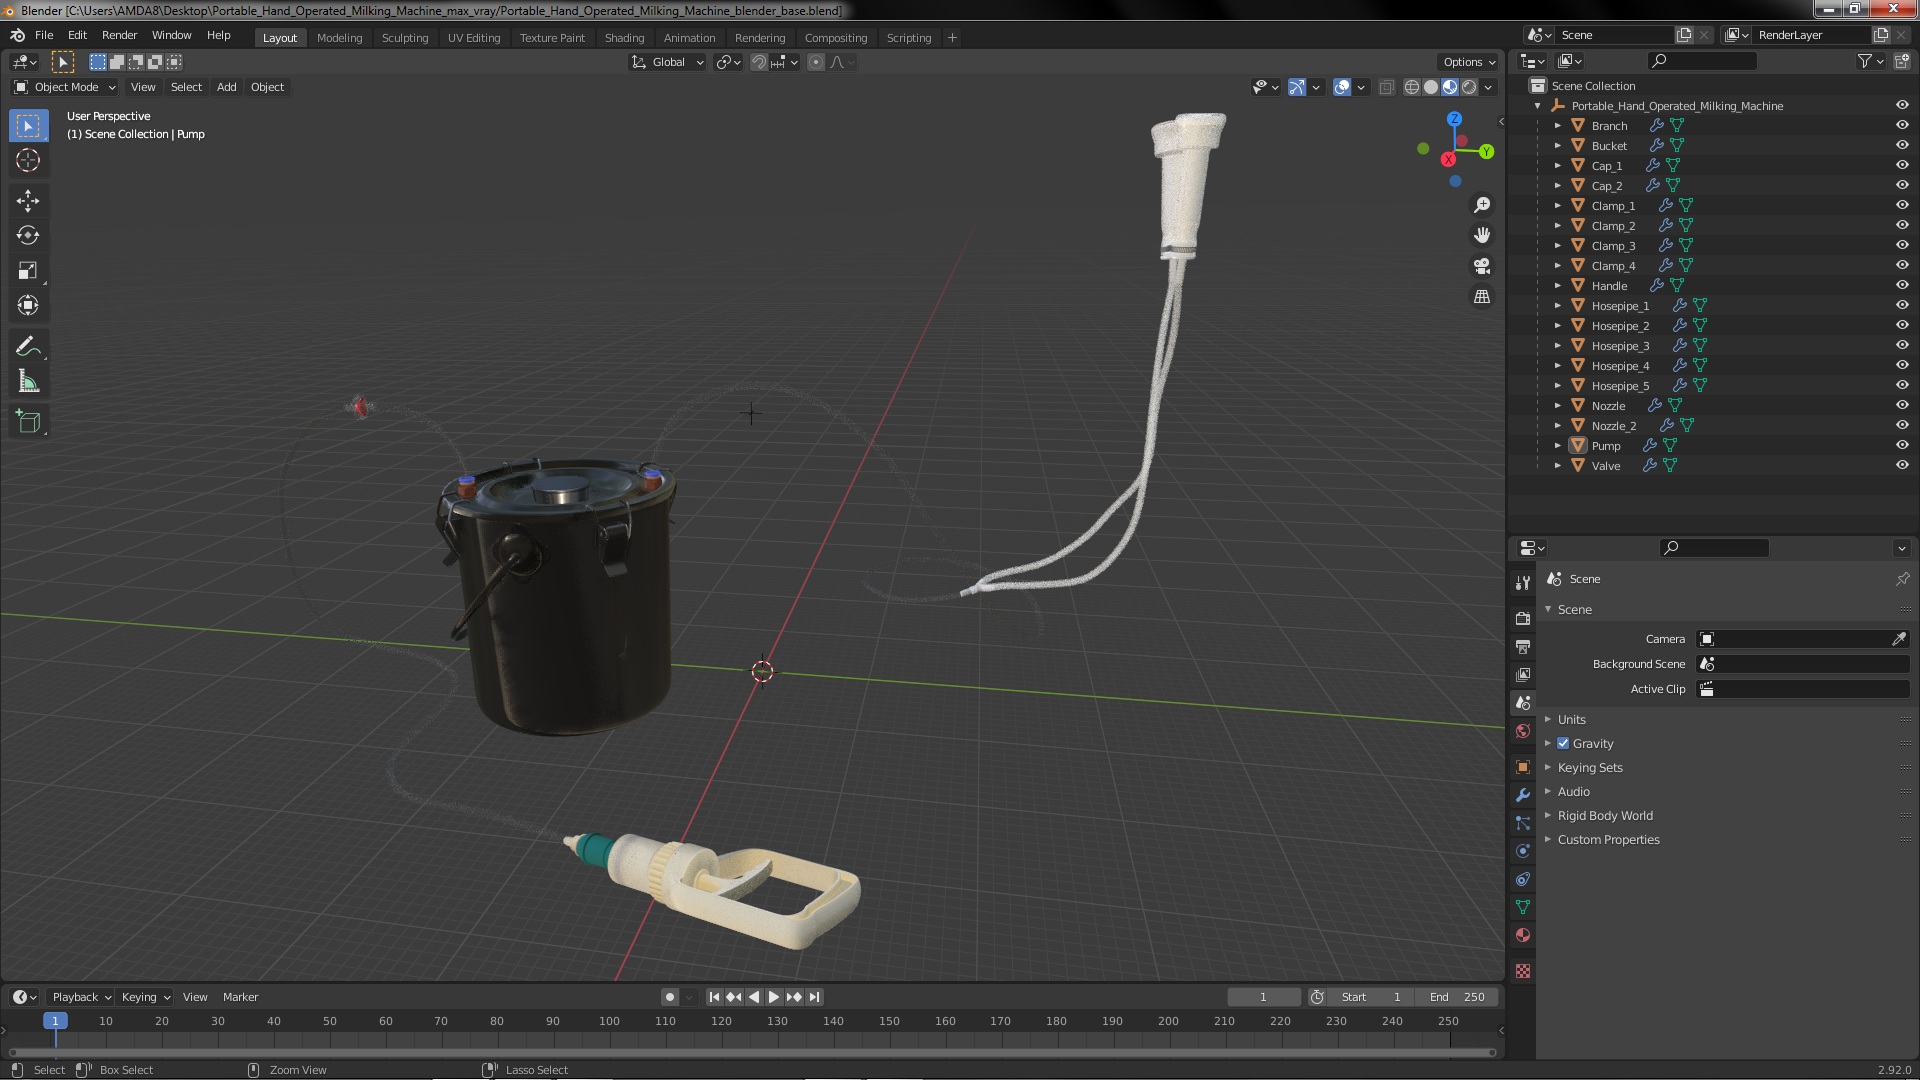The height and width of the screenshot is (1080, 1920).
Task: Select the Move tool
Action: (x=28, y=201)
